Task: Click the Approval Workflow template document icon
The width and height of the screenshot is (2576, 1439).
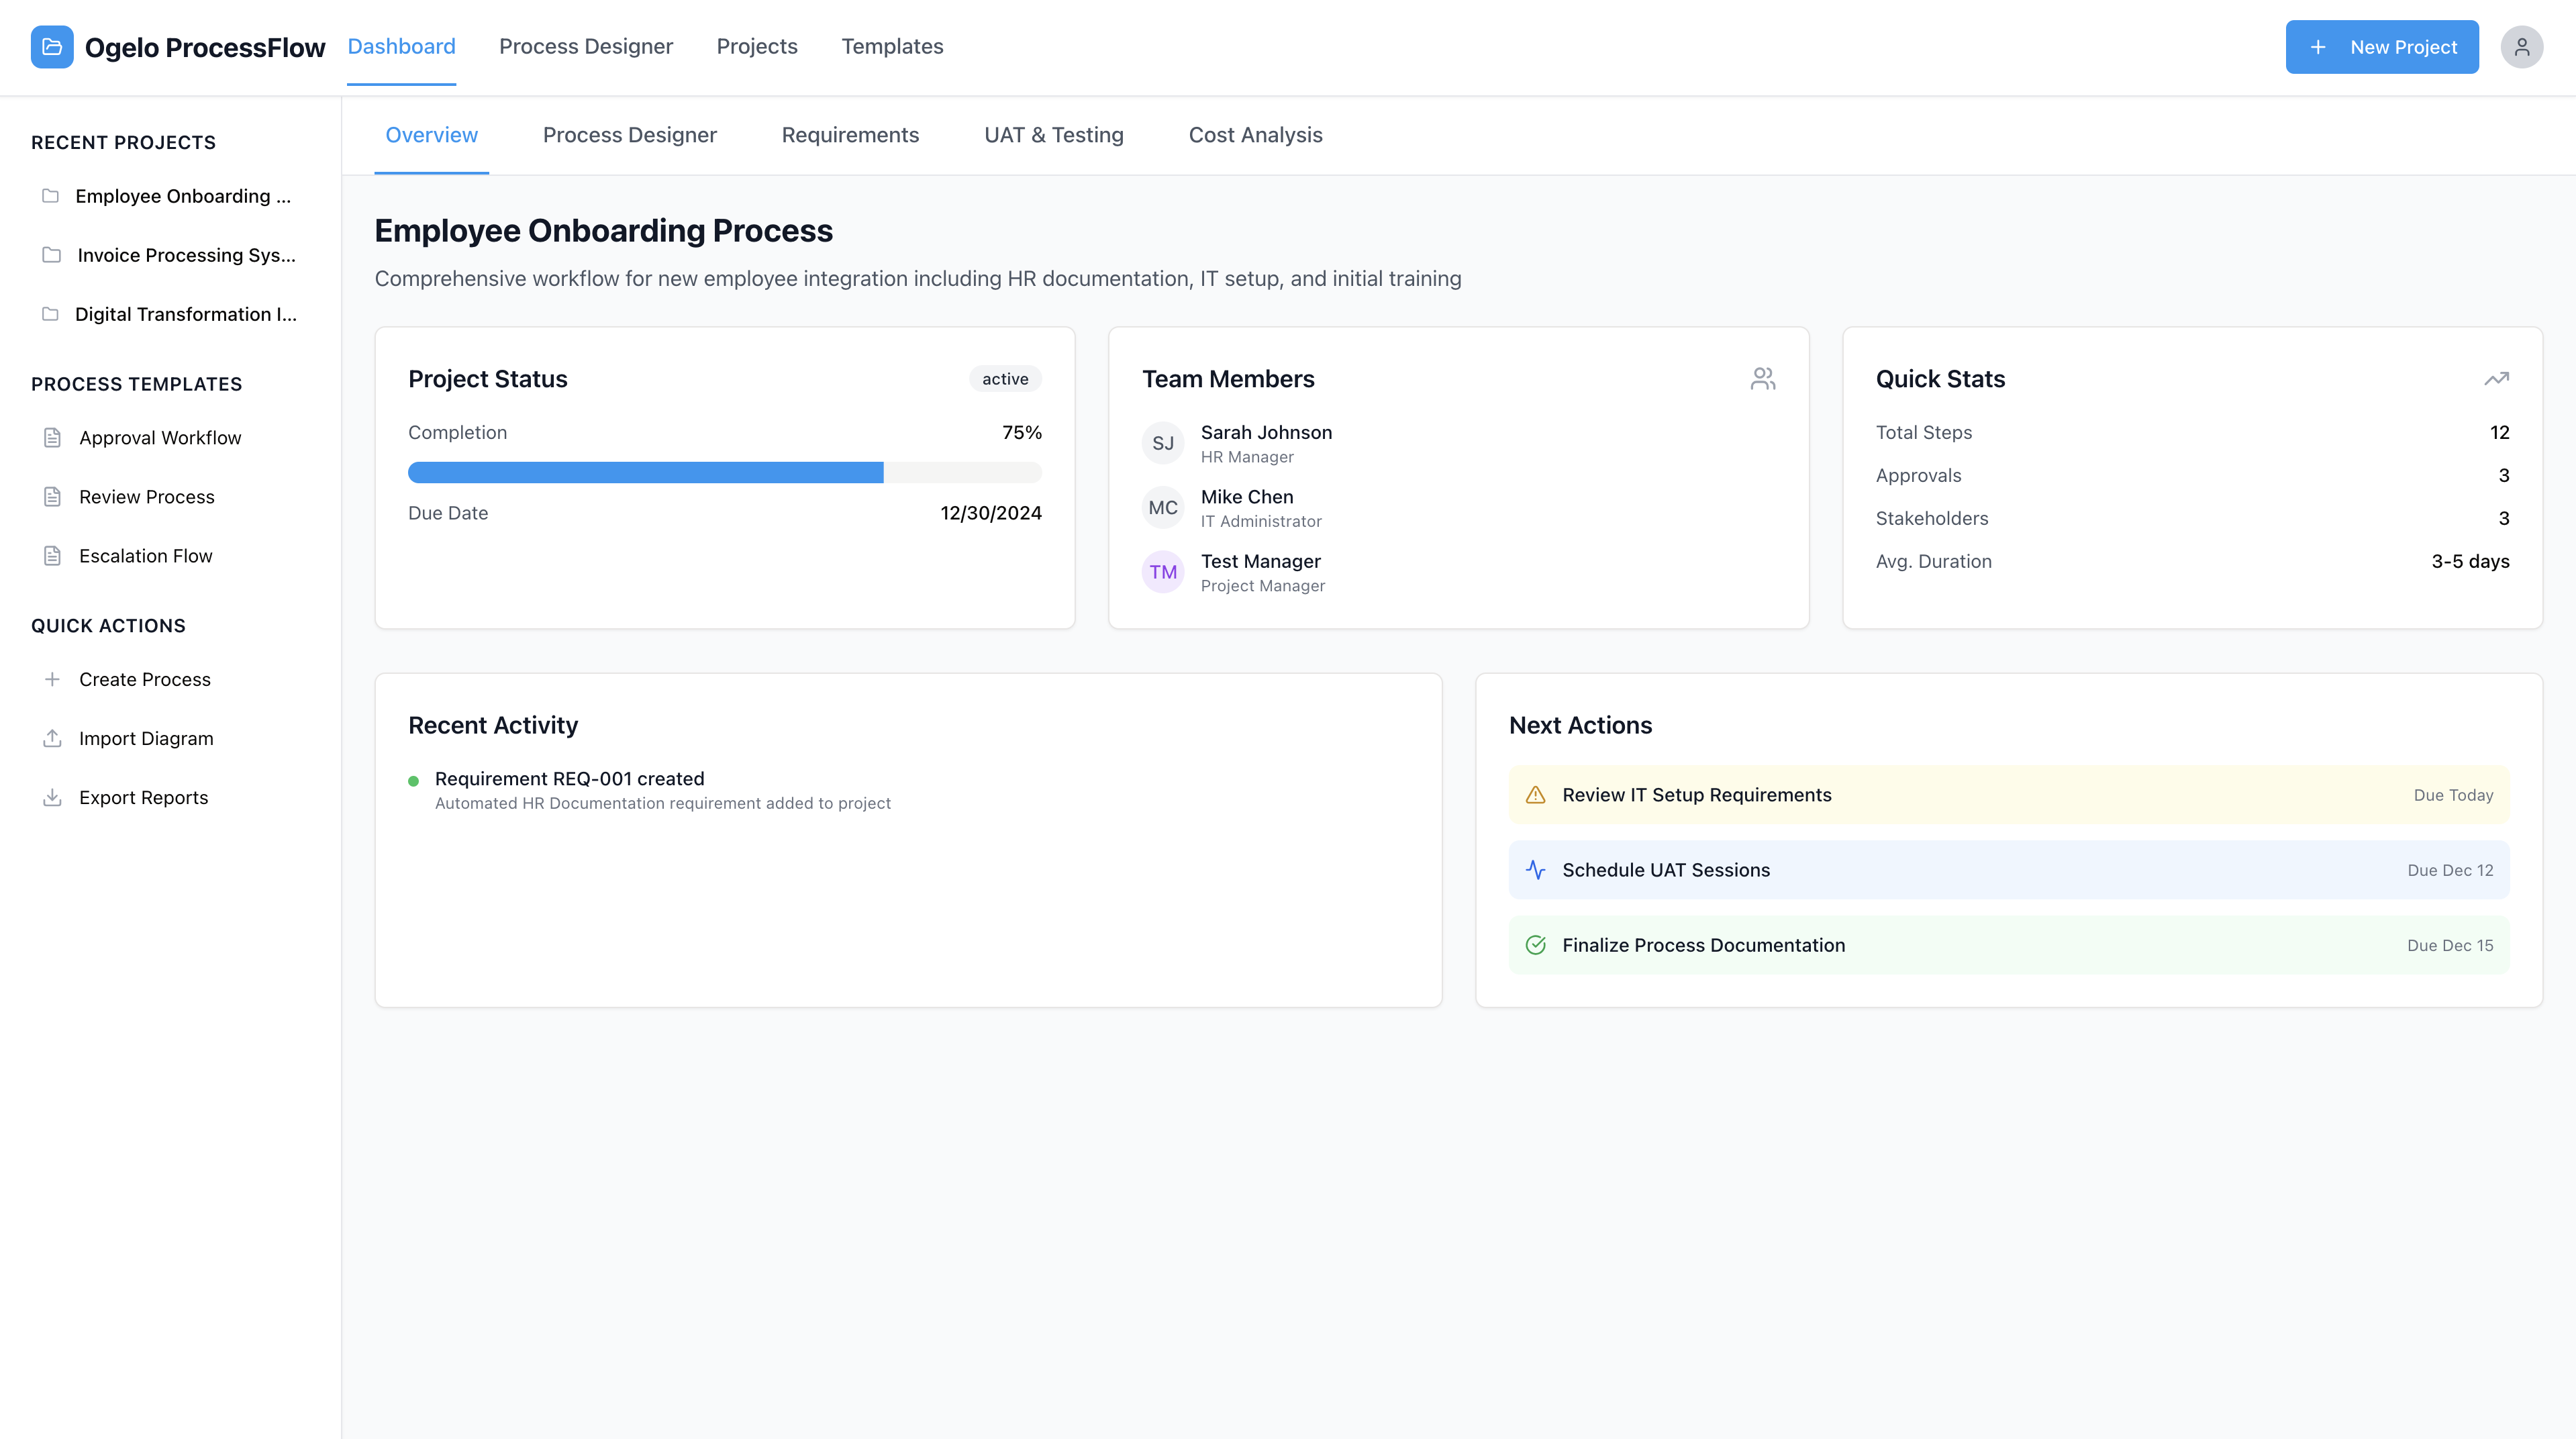Action: (x=52, y=438)
